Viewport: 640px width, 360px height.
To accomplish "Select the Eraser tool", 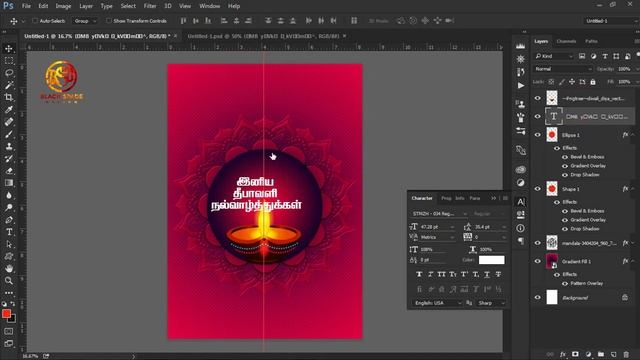I will 9,171.
